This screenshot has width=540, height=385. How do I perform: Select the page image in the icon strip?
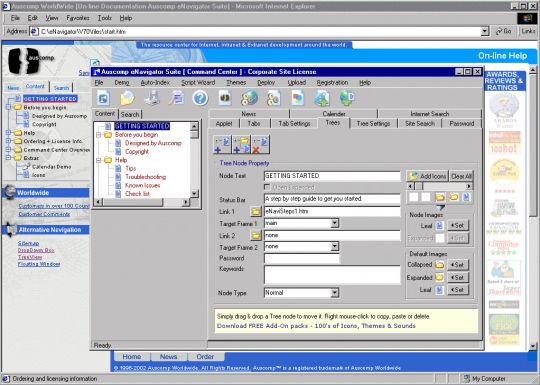466,197
